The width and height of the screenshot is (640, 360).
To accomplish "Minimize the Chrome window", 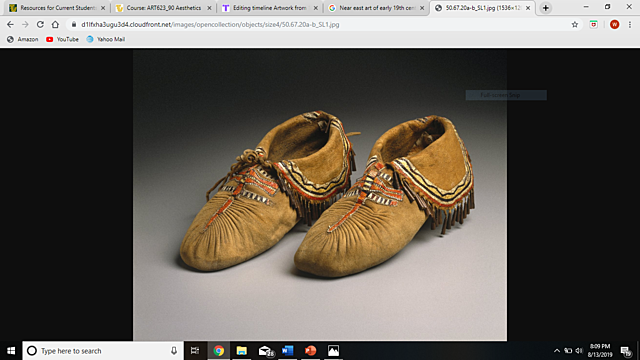I will tap(586, 7).
